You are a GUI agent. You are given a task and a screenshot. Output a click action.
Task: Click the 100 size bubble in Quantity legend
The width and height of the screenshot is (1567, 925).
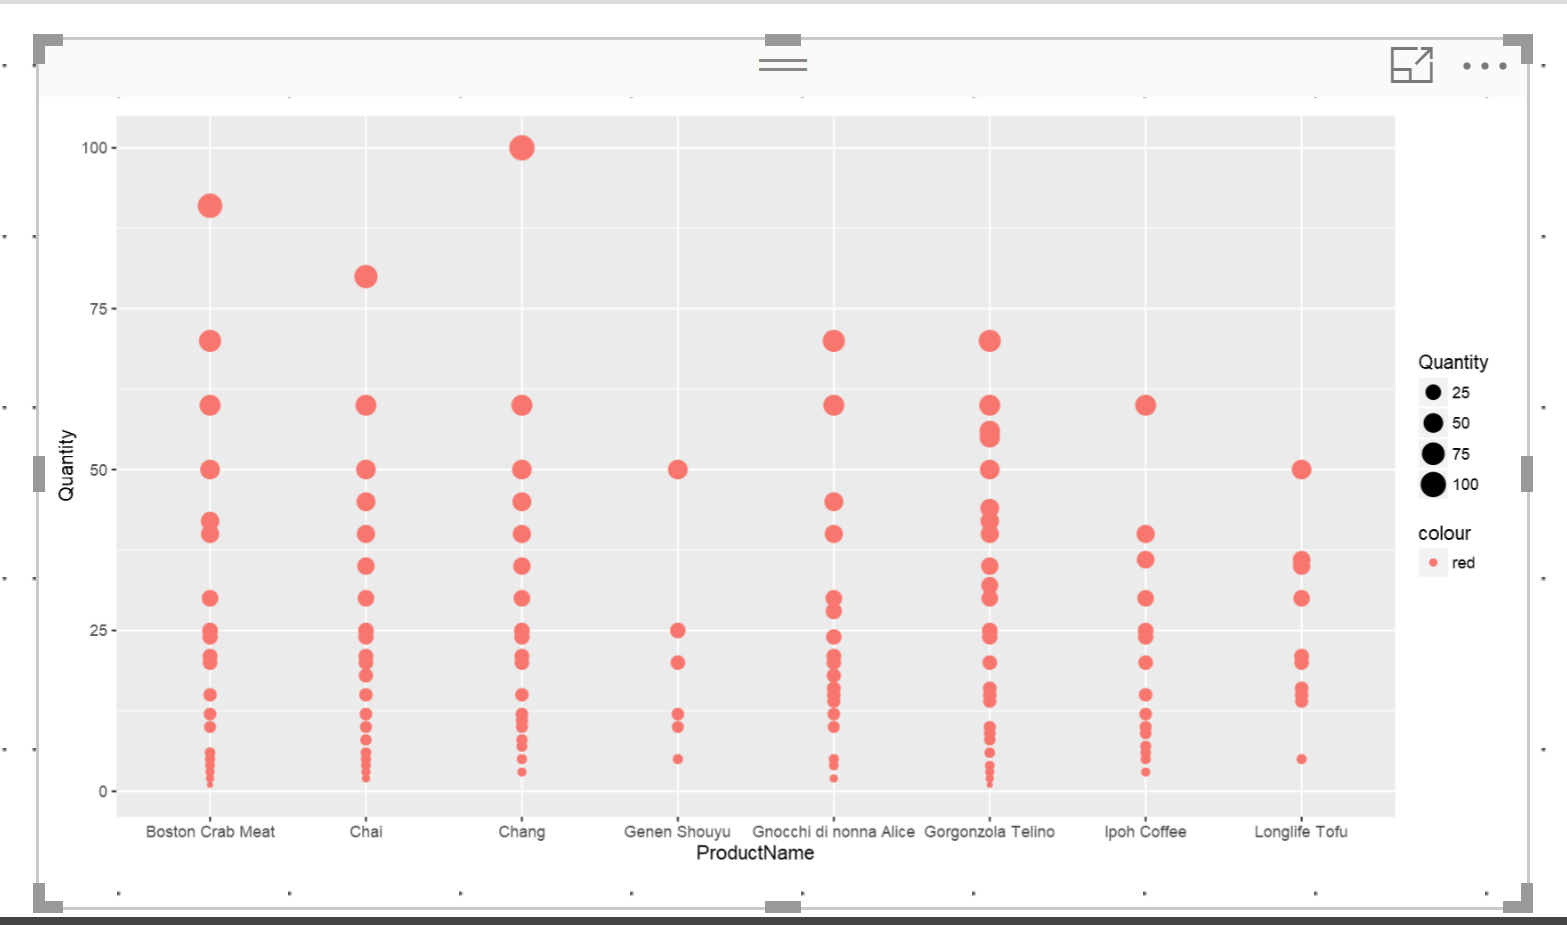(1434, 484)
